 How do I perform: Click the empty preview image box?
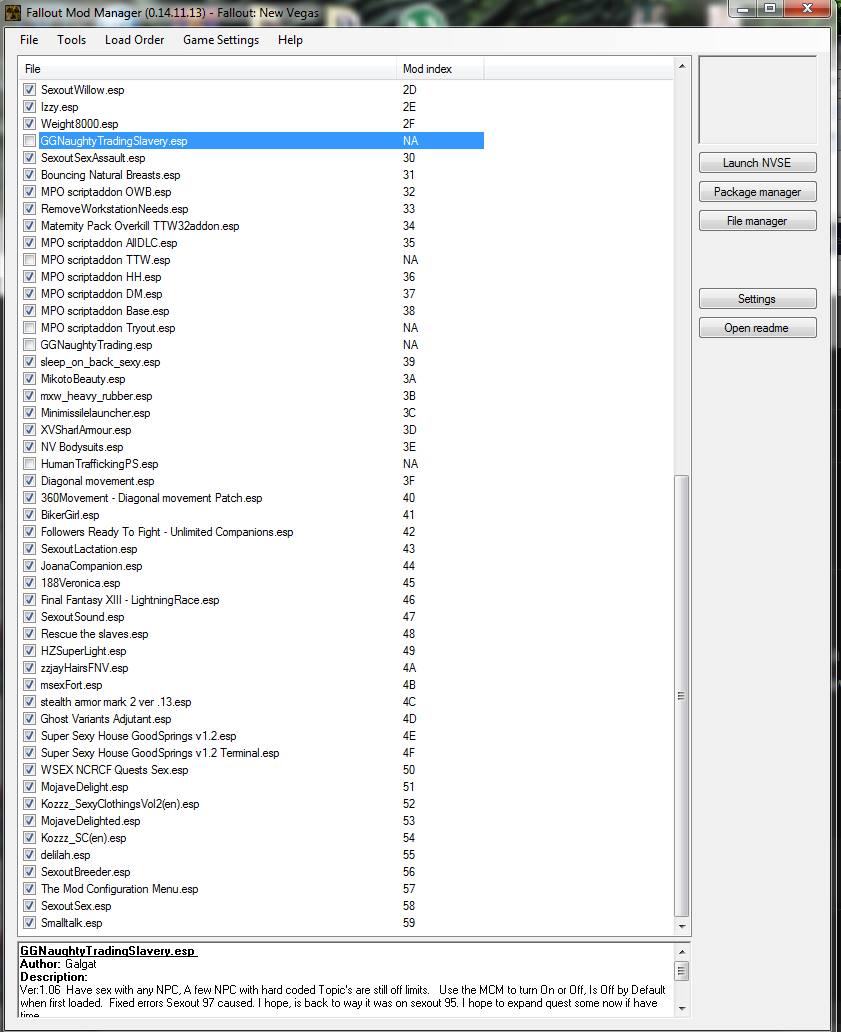point(757,100)
